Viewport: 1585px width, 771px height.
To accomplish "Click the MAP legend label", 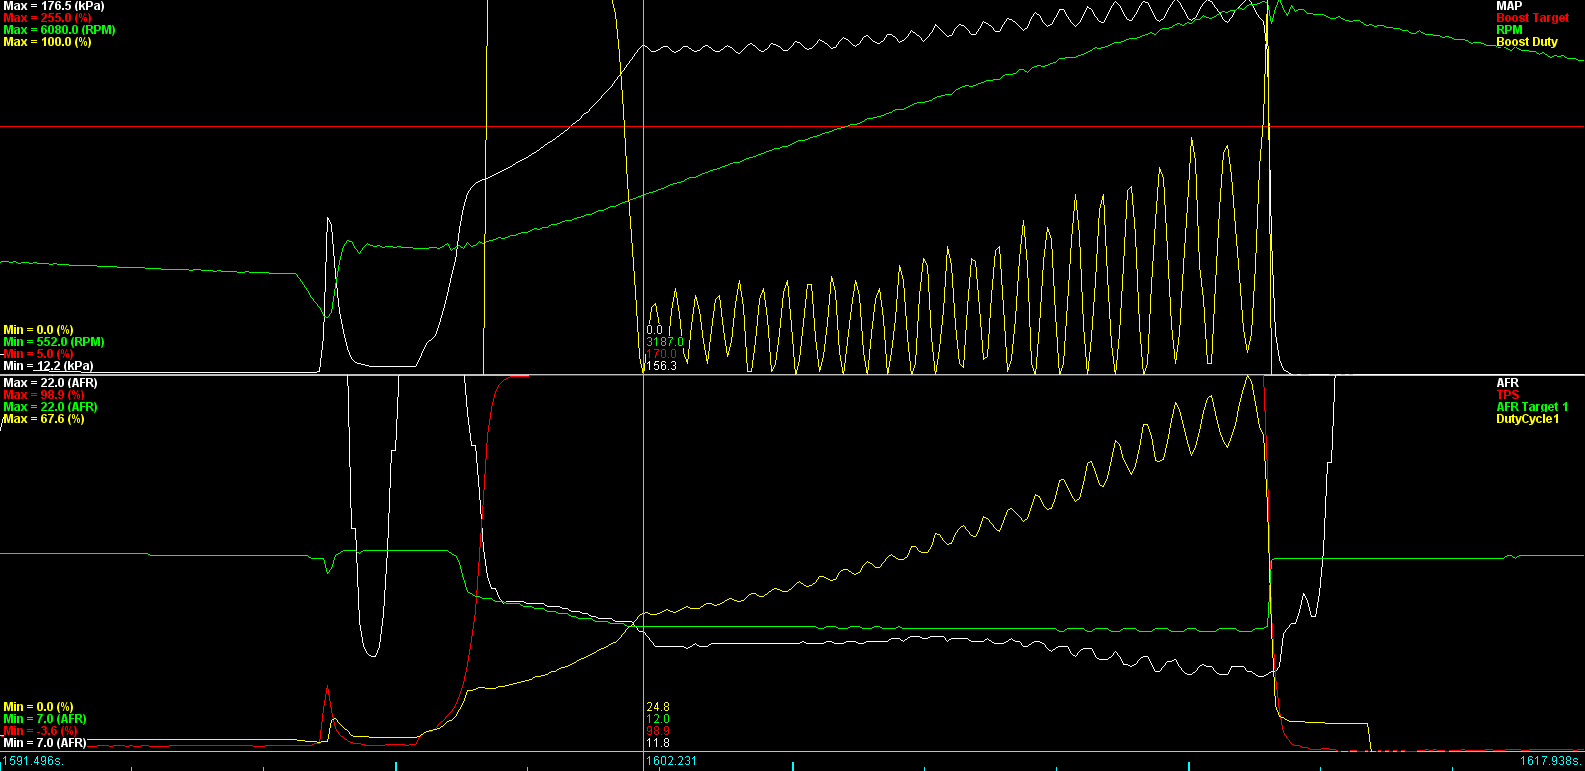I will point(1509,6).
